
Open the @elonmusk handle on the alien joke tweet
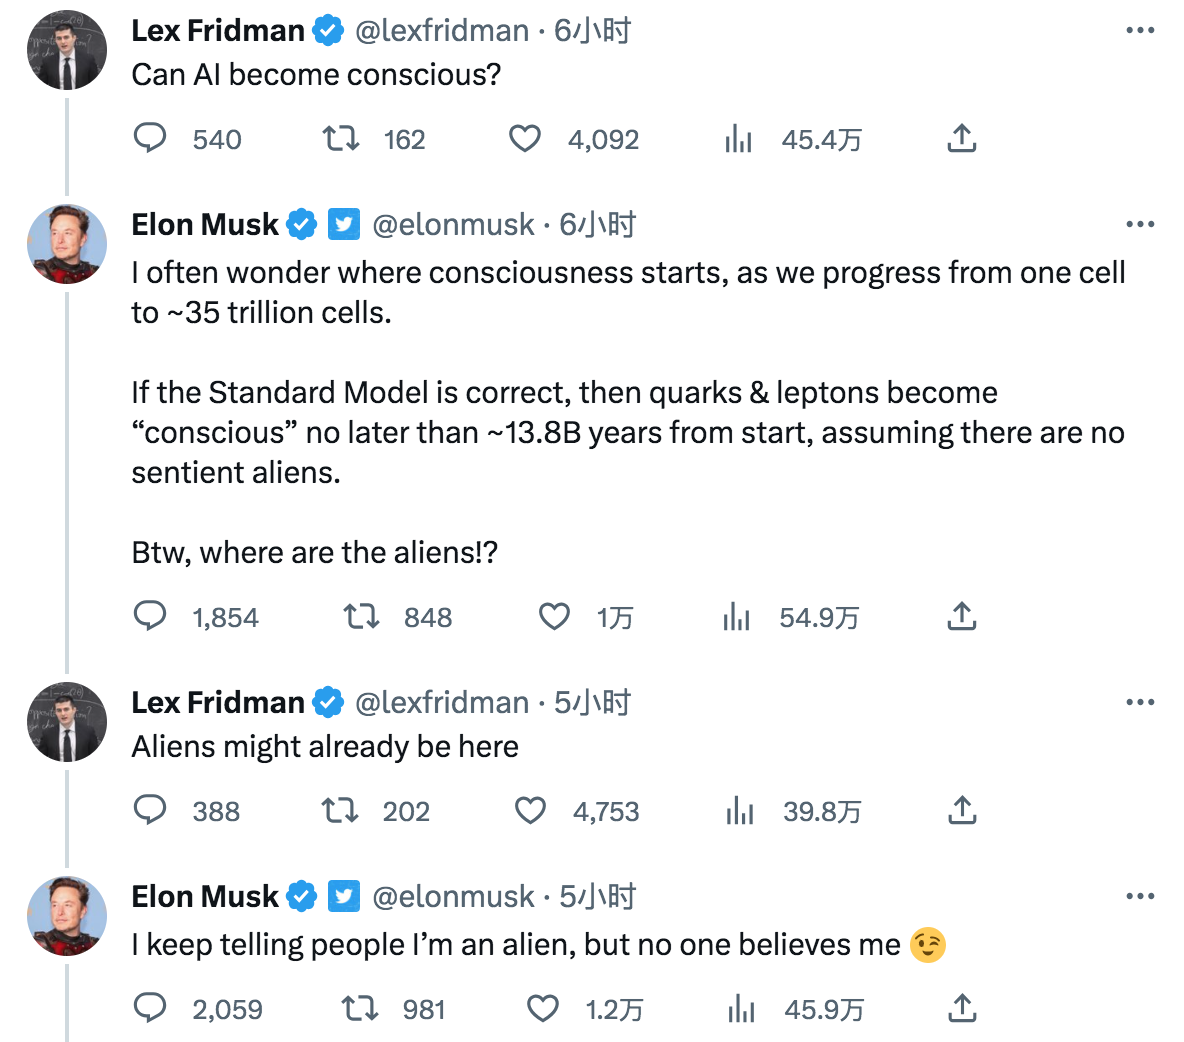coord(453,897)
